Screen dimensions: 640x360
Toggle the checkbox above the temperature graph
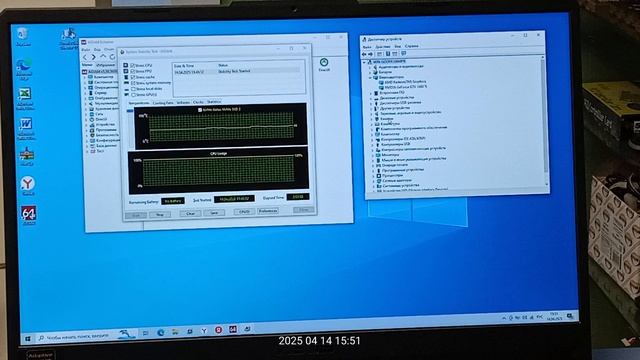(200, 110)
